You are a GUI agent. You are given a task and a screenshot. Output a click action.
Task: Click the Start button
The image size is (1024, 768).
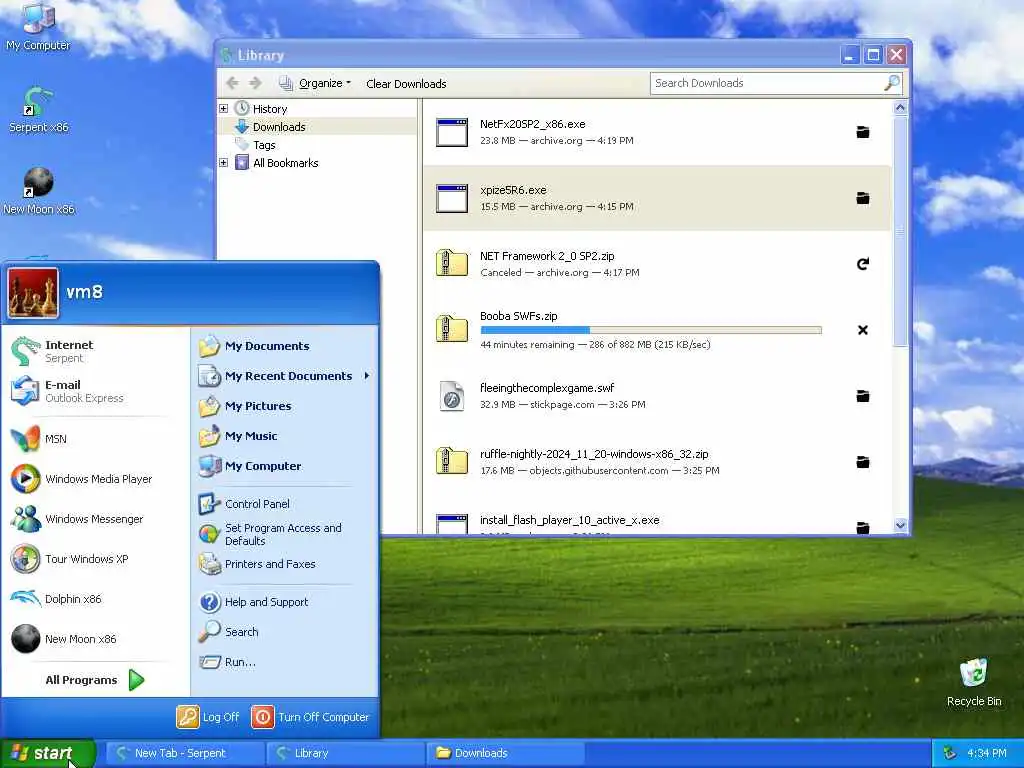point(47,753)
